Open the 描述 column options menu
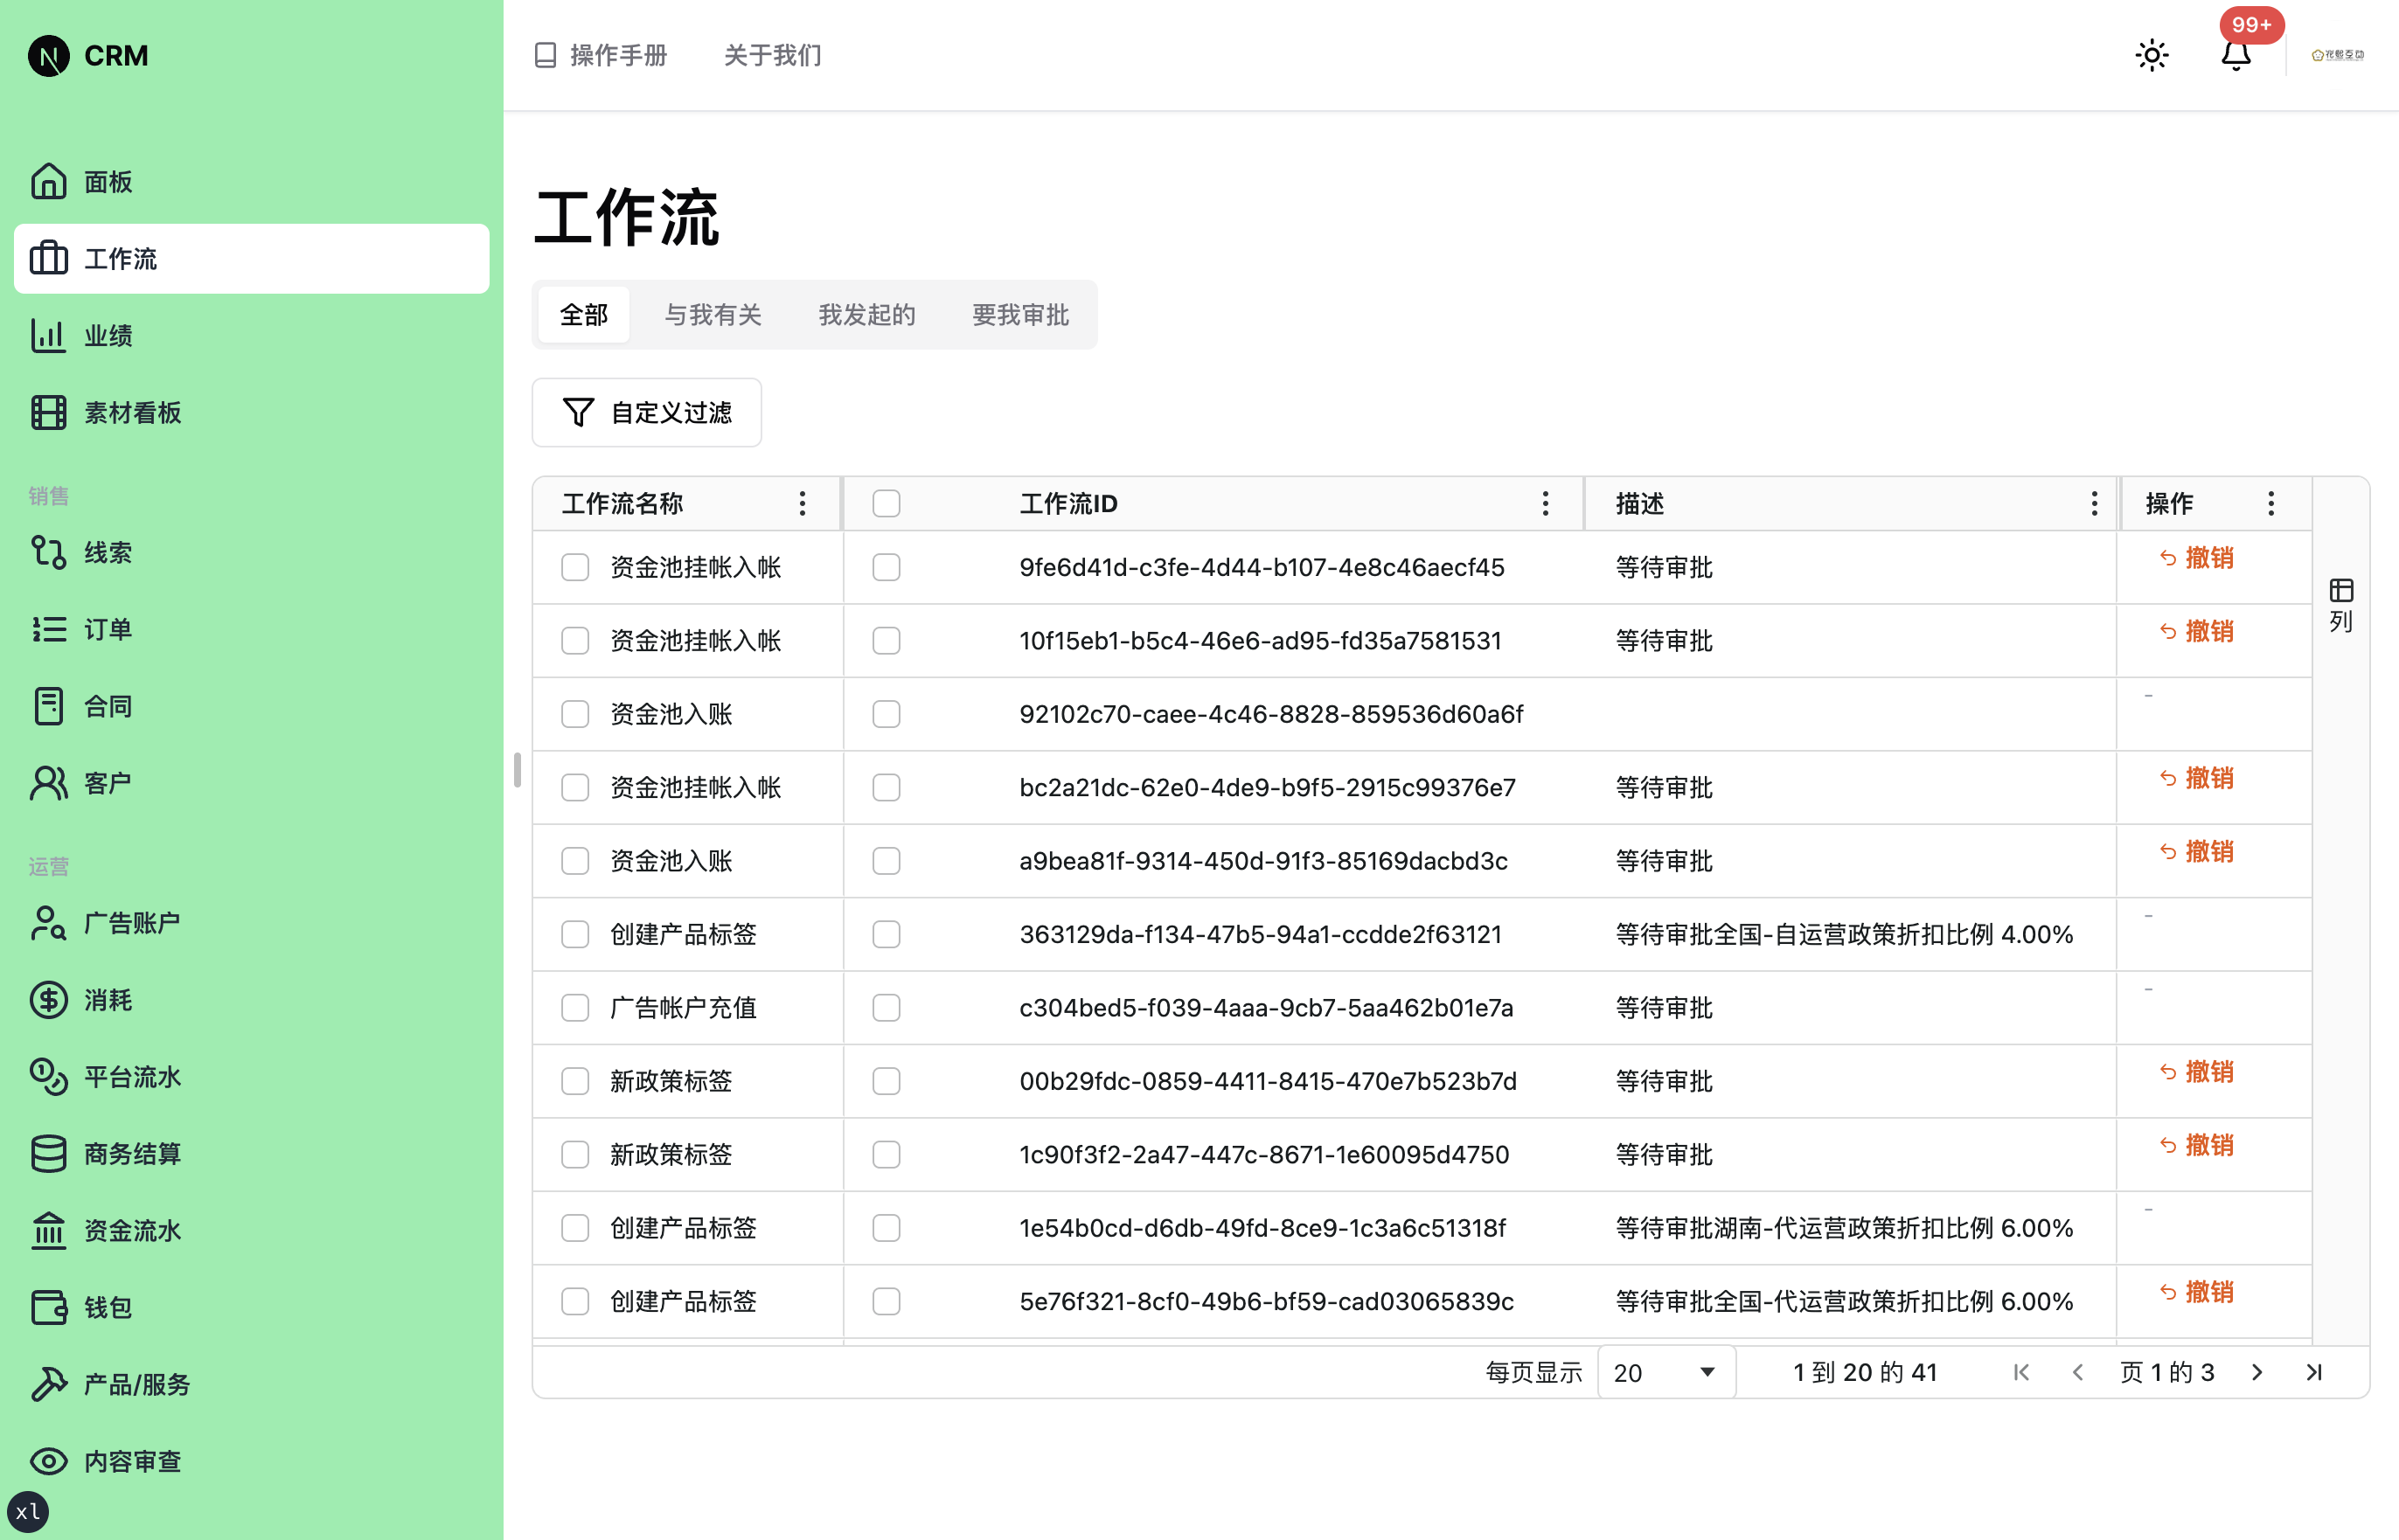2399x1540 pixels. (x=2094, y=504)
